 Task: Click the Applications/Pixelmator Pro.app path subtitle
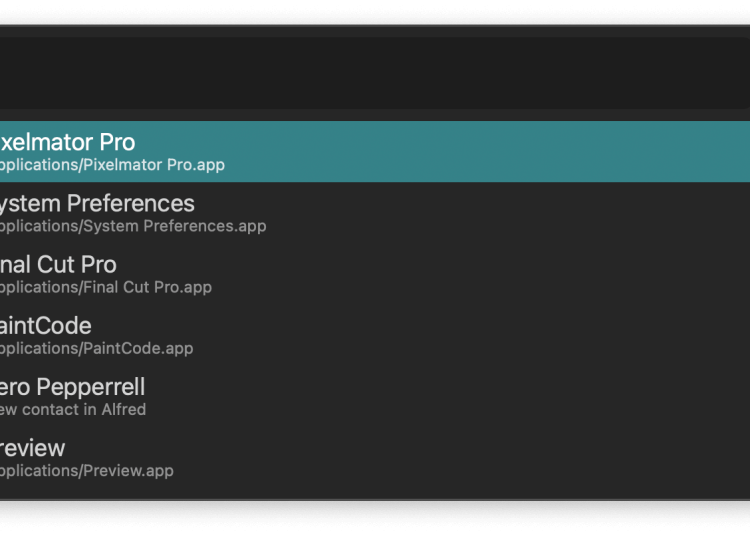[110, 165]
